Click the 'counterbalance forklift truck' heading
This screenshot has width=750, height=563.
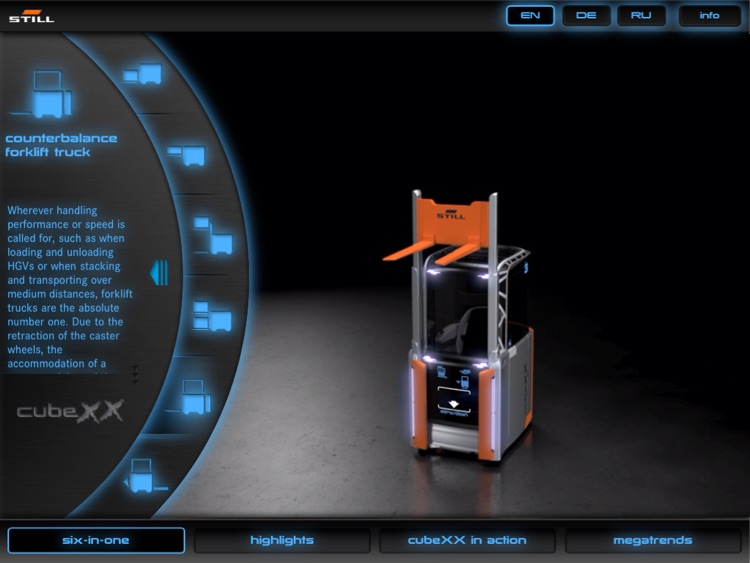click(61, 145)
